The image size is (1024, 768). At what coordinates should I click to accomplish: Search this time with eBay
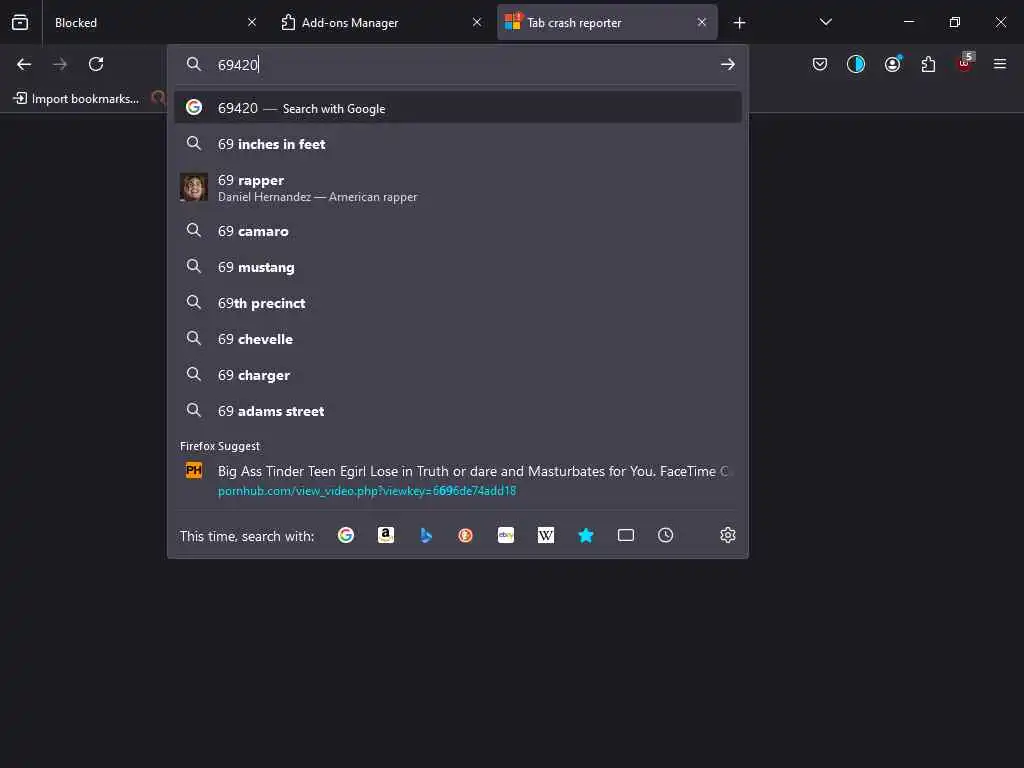505,536
